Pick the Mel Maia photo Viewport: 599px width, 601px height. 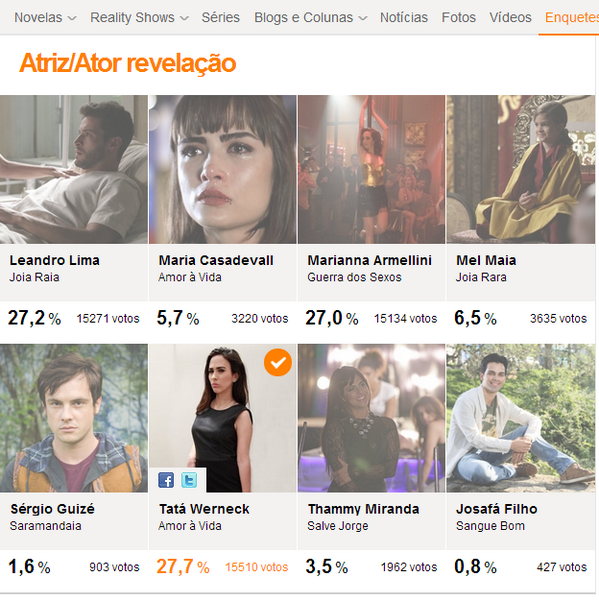(x=520, y=169)
